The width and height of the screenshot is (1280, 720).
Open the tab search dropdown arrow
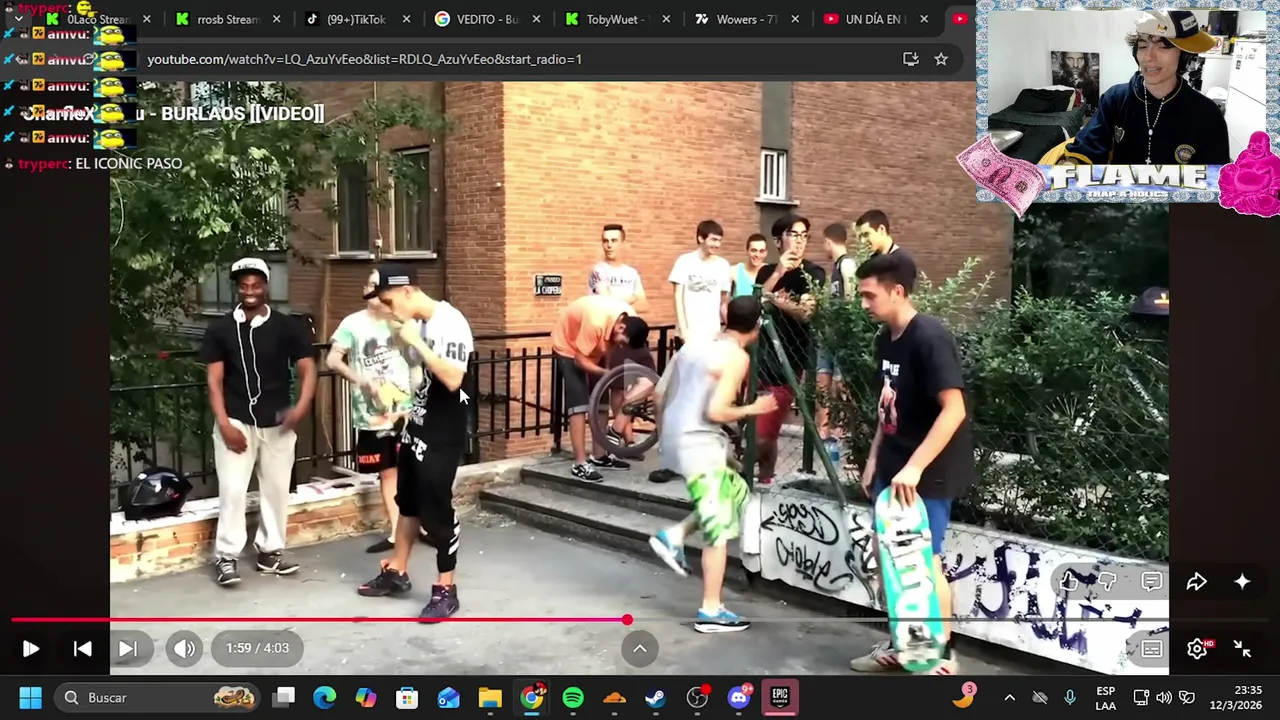pyautogui.click(x=18, y=19)
